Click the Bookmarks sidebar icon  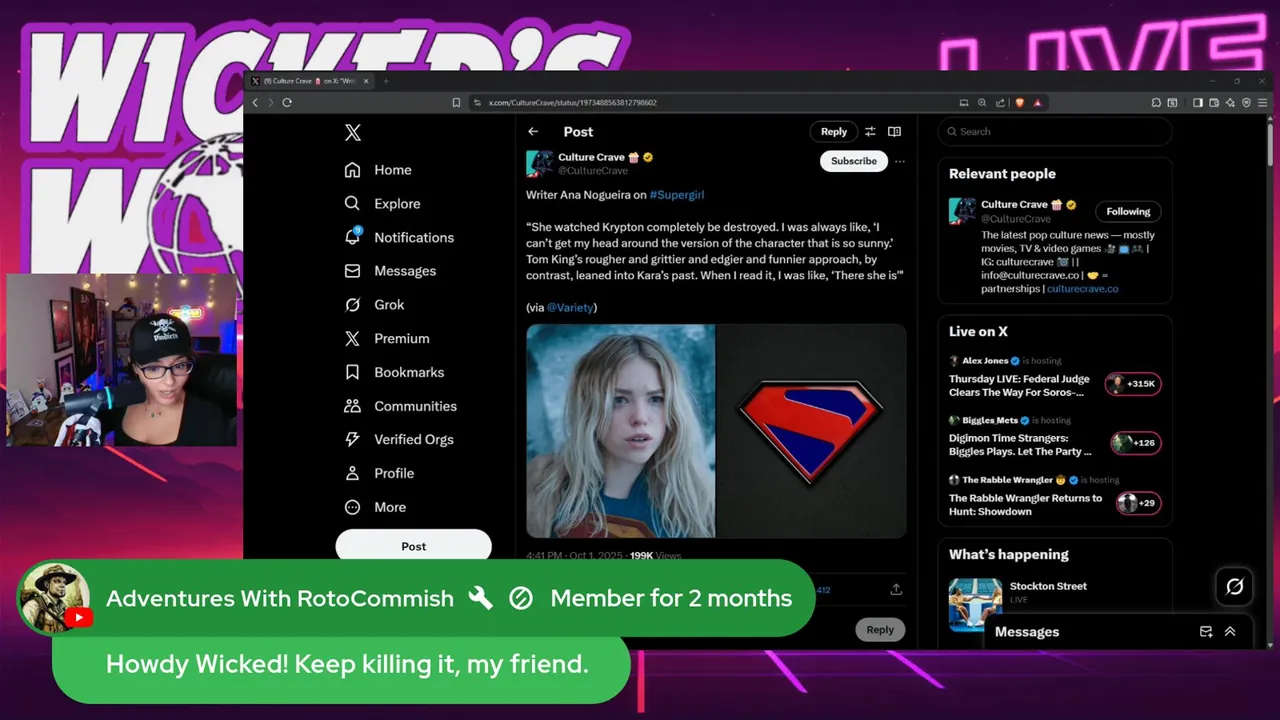click(352, 372)
